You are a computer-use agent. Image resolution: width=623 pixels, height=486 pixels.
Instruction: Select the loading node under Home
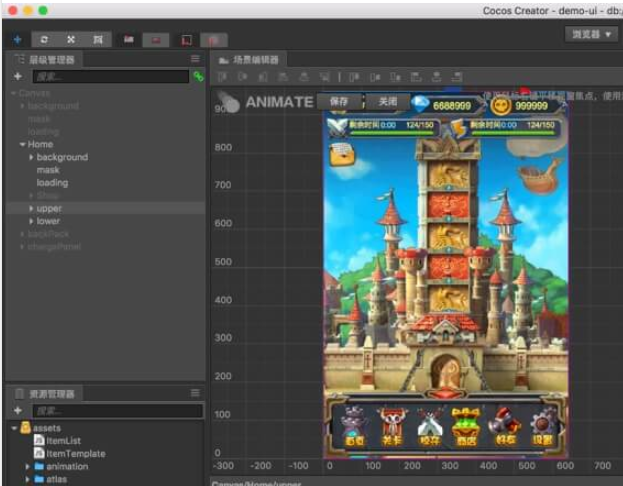click(x=52, y=183)
